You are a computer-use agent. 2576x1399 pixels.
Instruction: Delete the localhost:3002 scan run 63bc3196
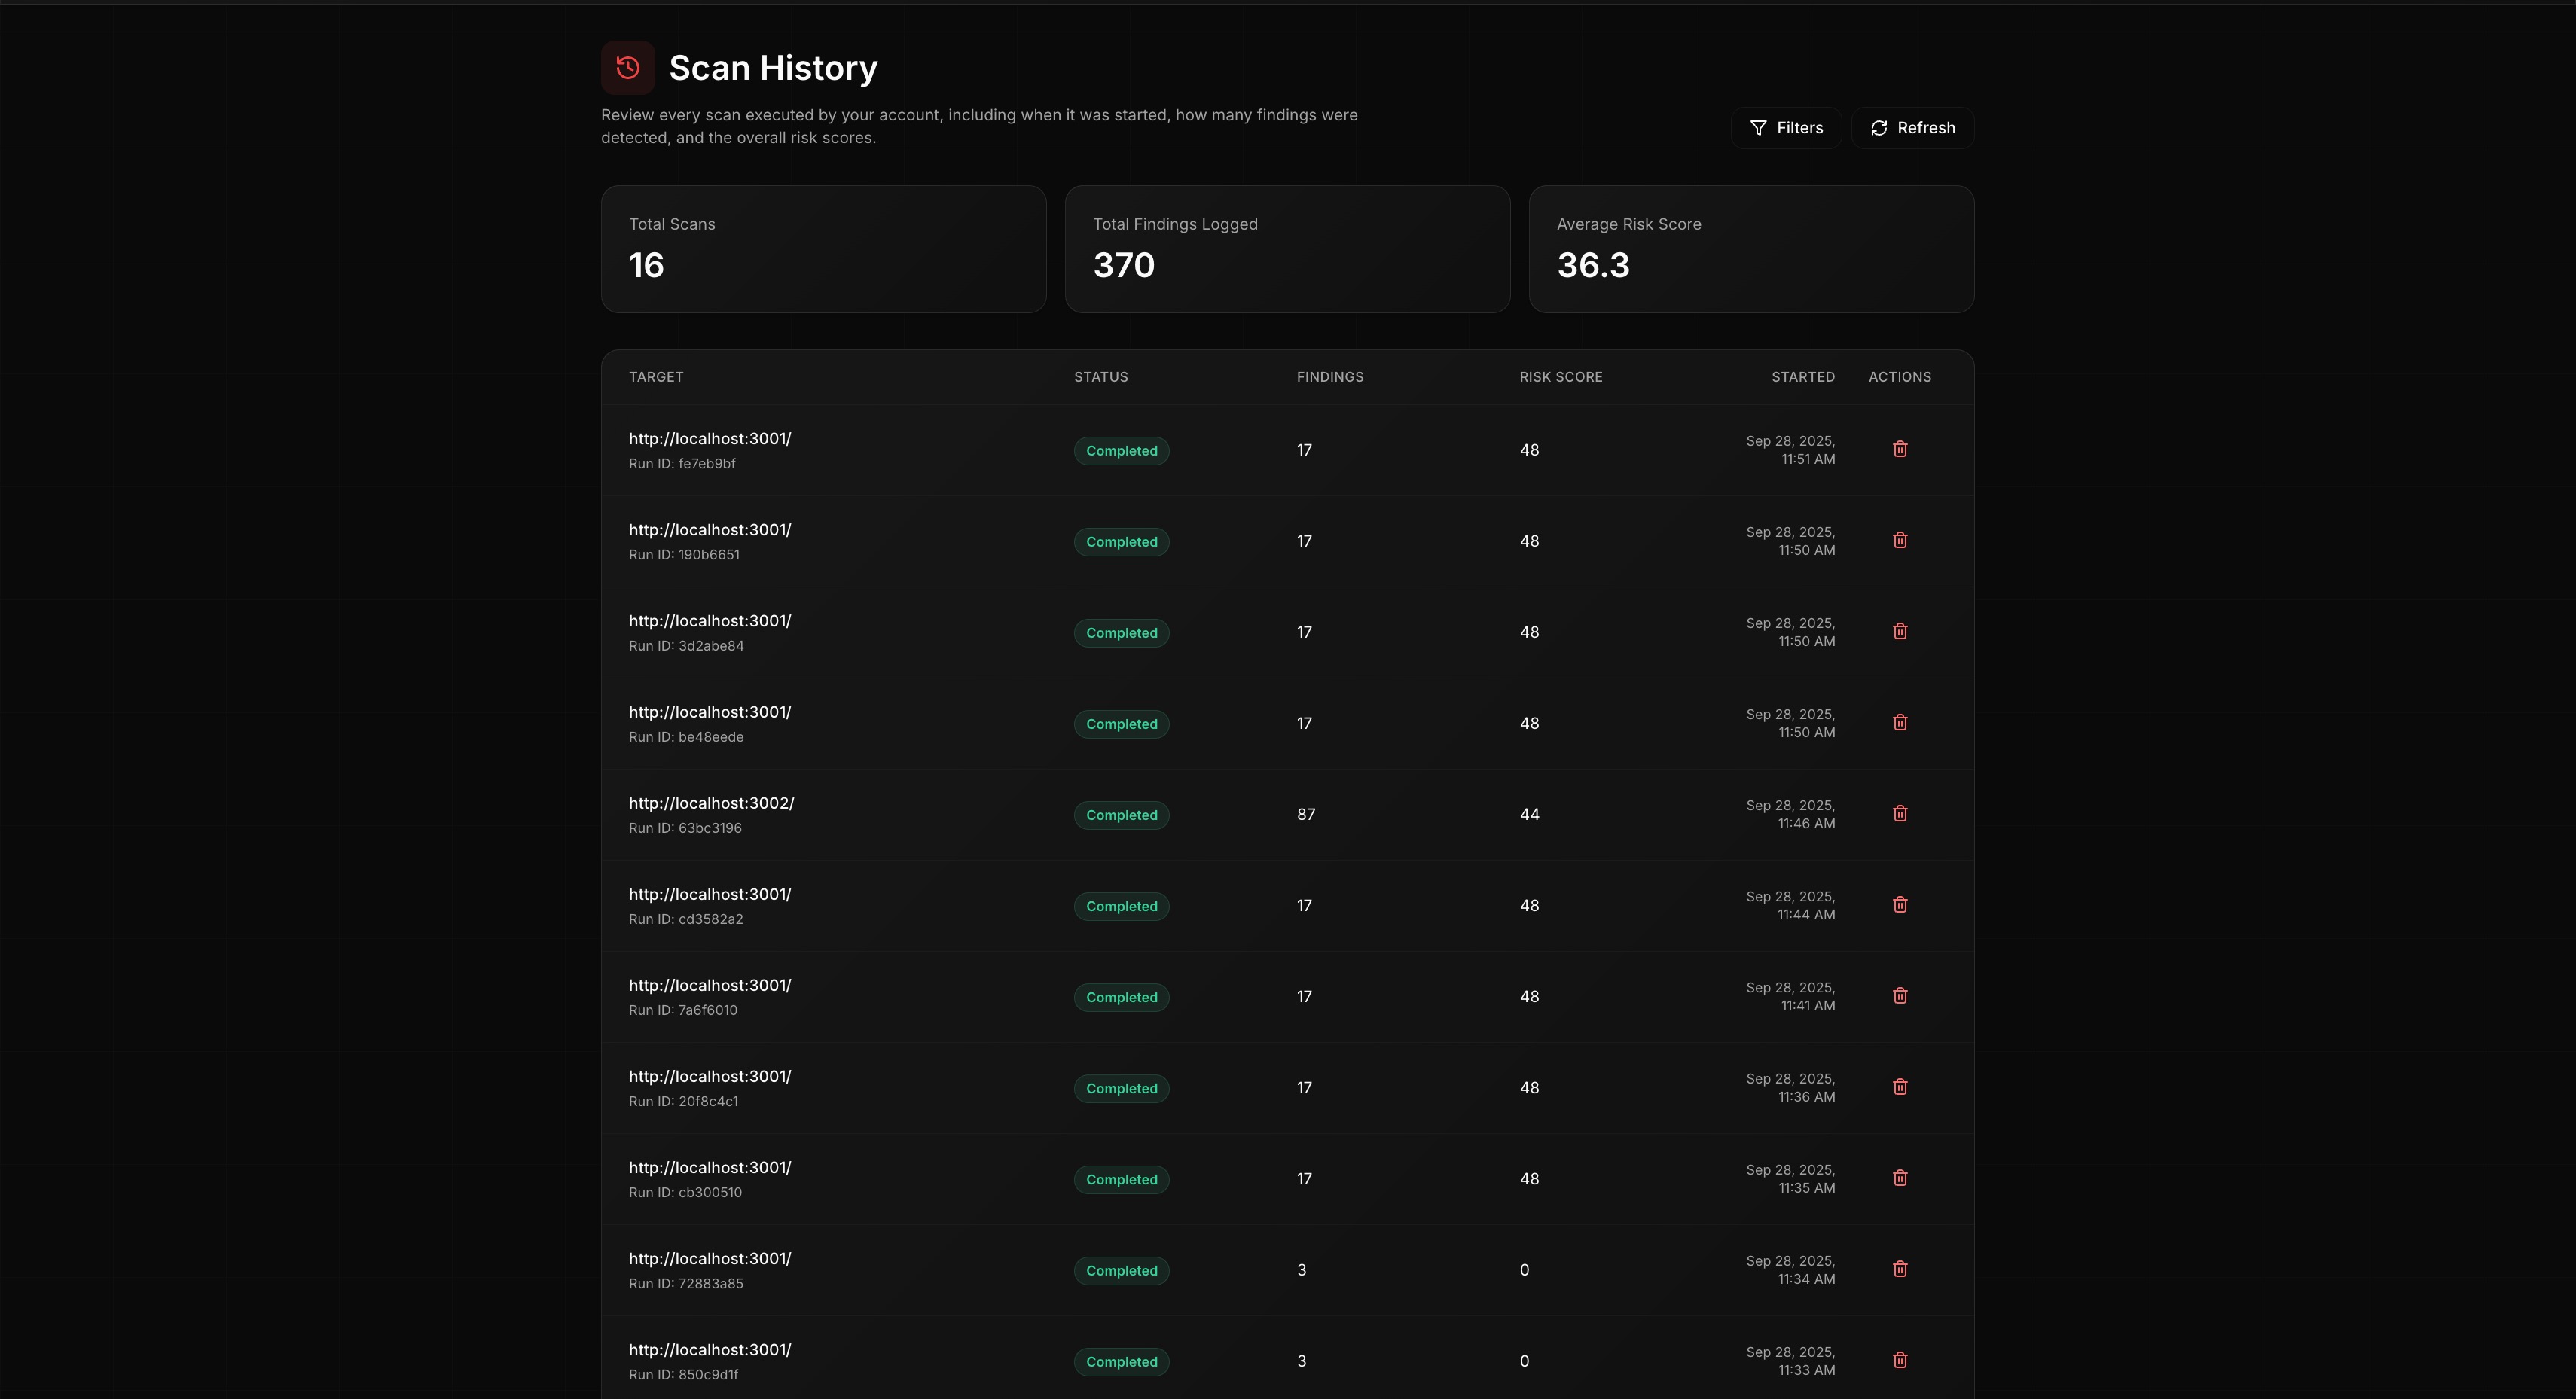[1900, 813]
